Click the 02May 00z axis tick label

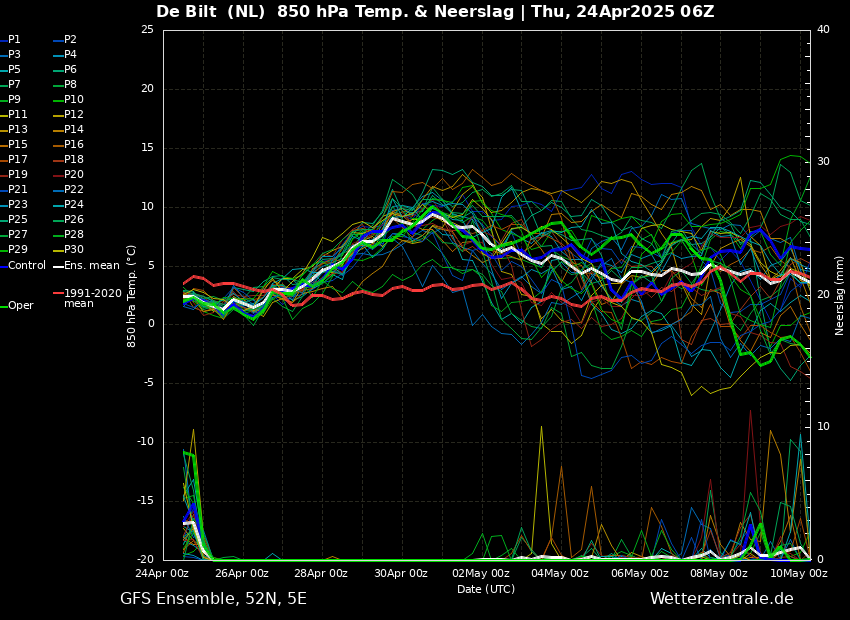click(x=481, y=573)
